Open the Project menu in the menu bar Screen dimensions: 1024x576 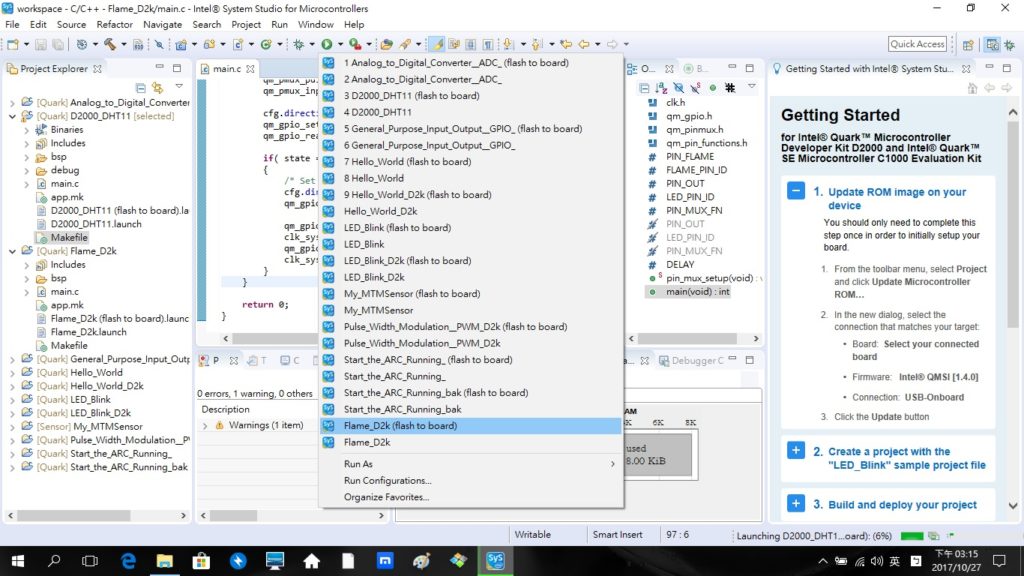(x=246, y=25)
